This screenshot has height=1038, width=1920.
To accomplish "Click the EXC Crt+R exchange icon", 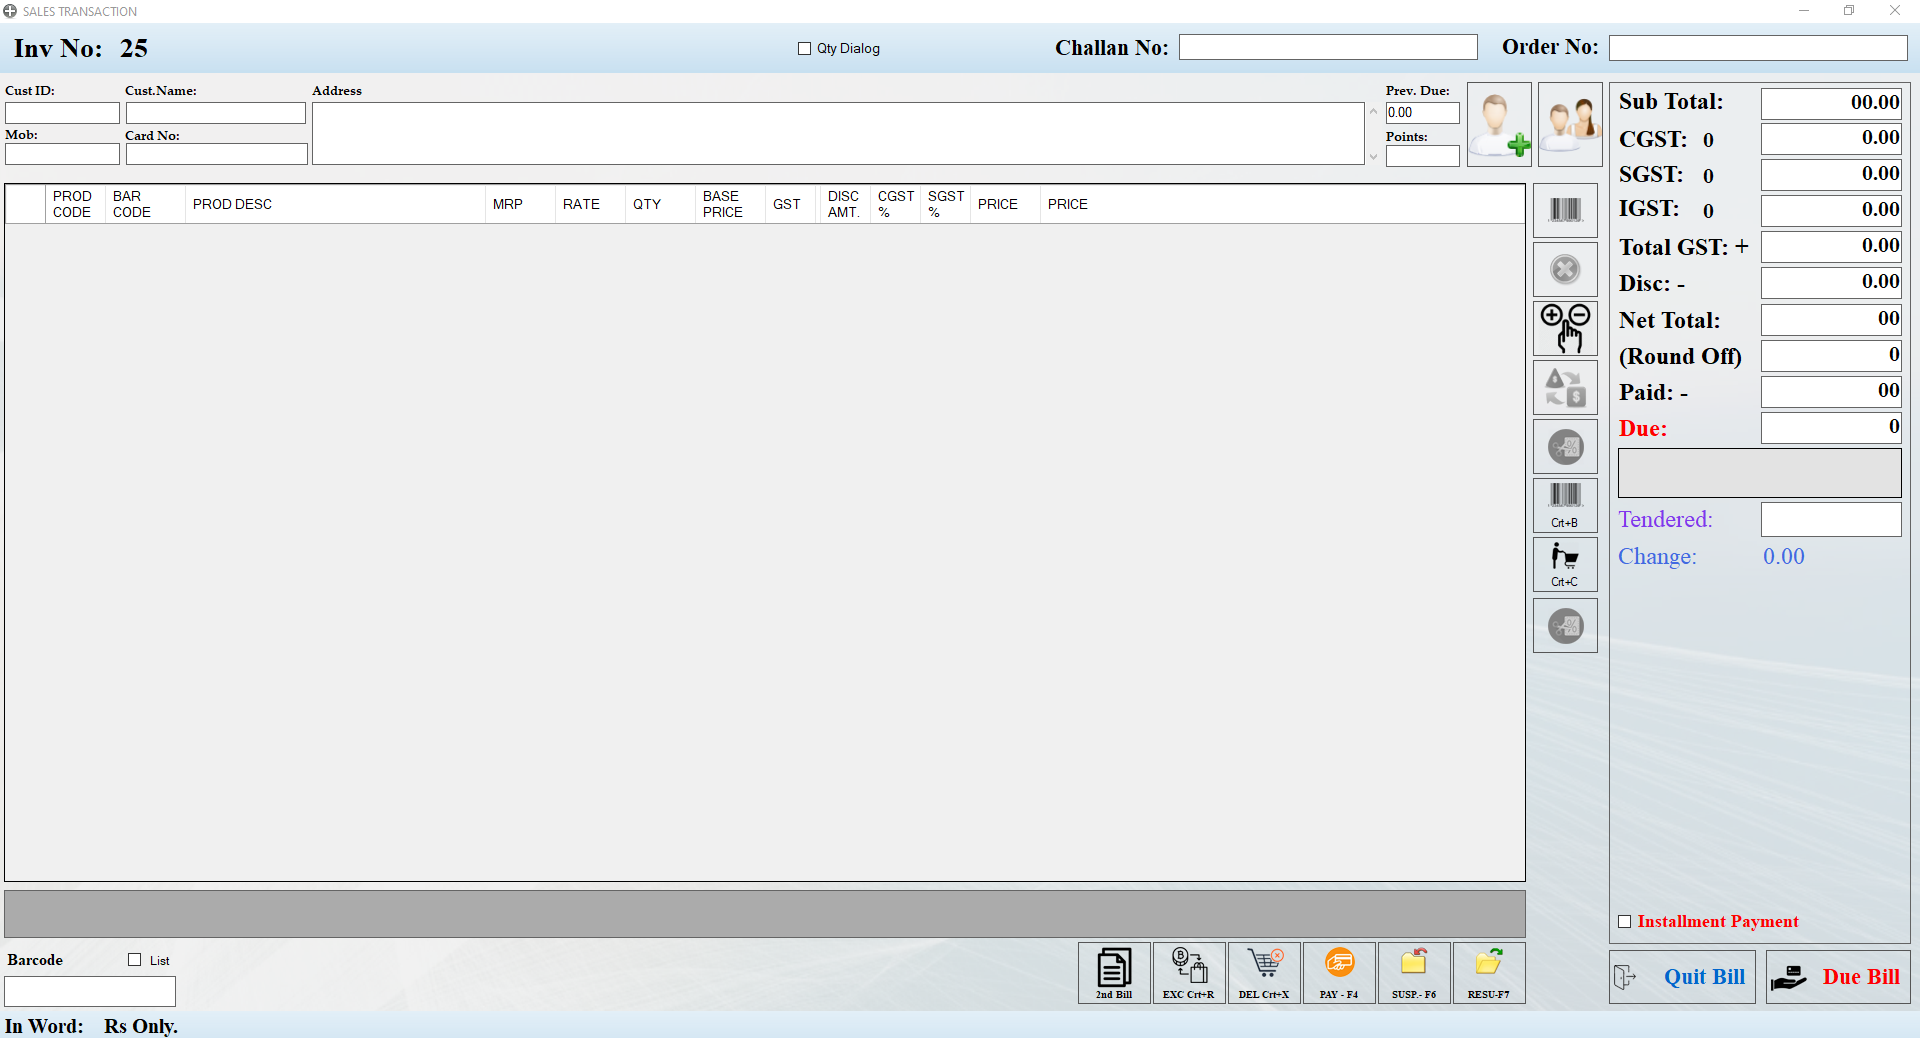I will [x=1189, y=972].
